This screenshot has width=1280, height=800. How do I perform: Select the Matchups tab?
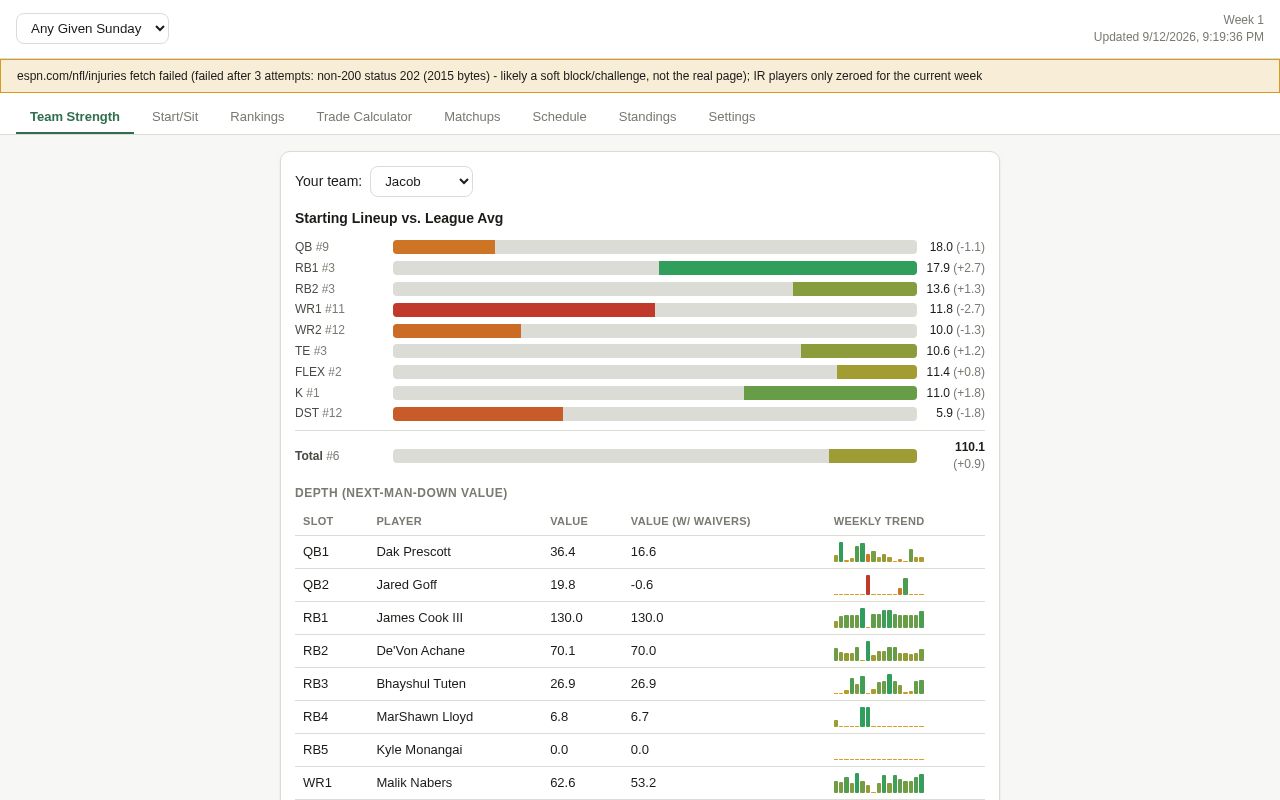472,116
